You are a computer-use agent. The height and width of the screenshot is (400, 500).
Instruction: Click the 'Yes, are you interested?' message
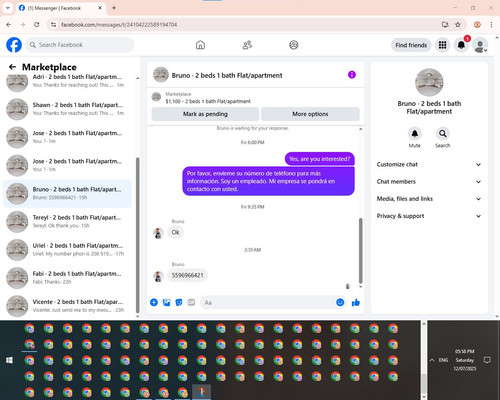click(x=320, y=159)
